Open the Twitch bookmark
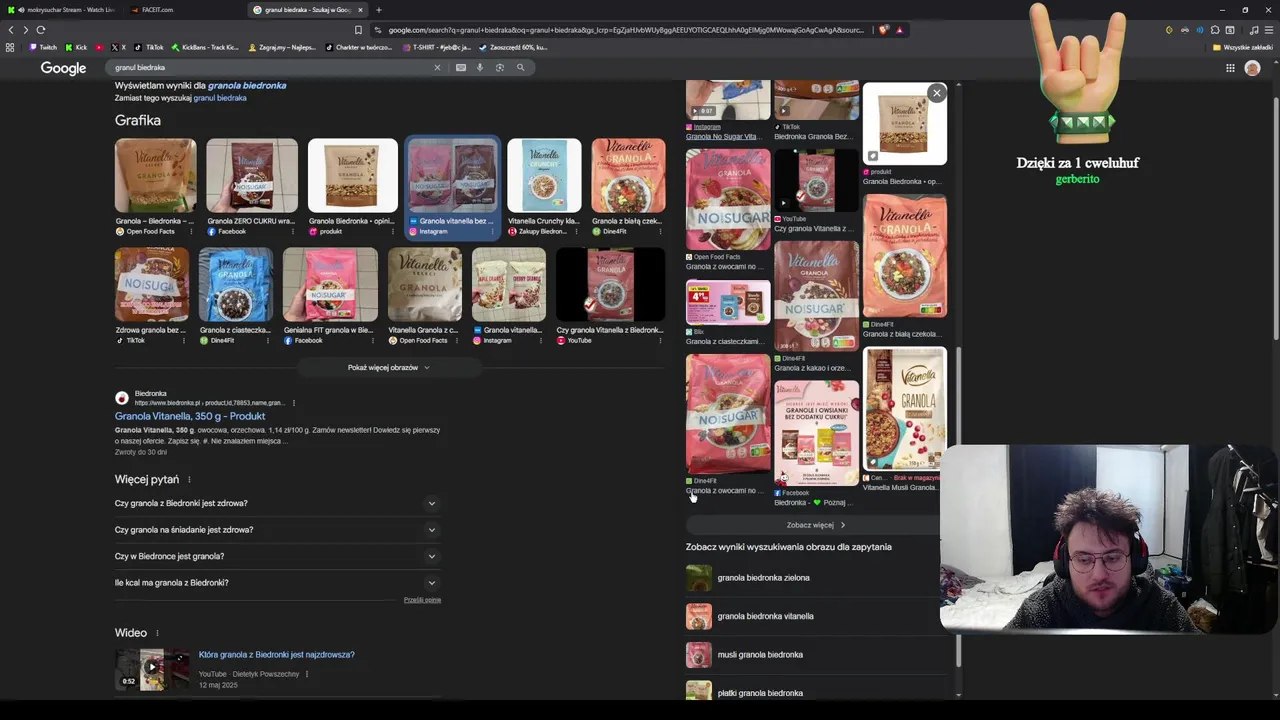The image size is (1280, 720). [44, 47]
